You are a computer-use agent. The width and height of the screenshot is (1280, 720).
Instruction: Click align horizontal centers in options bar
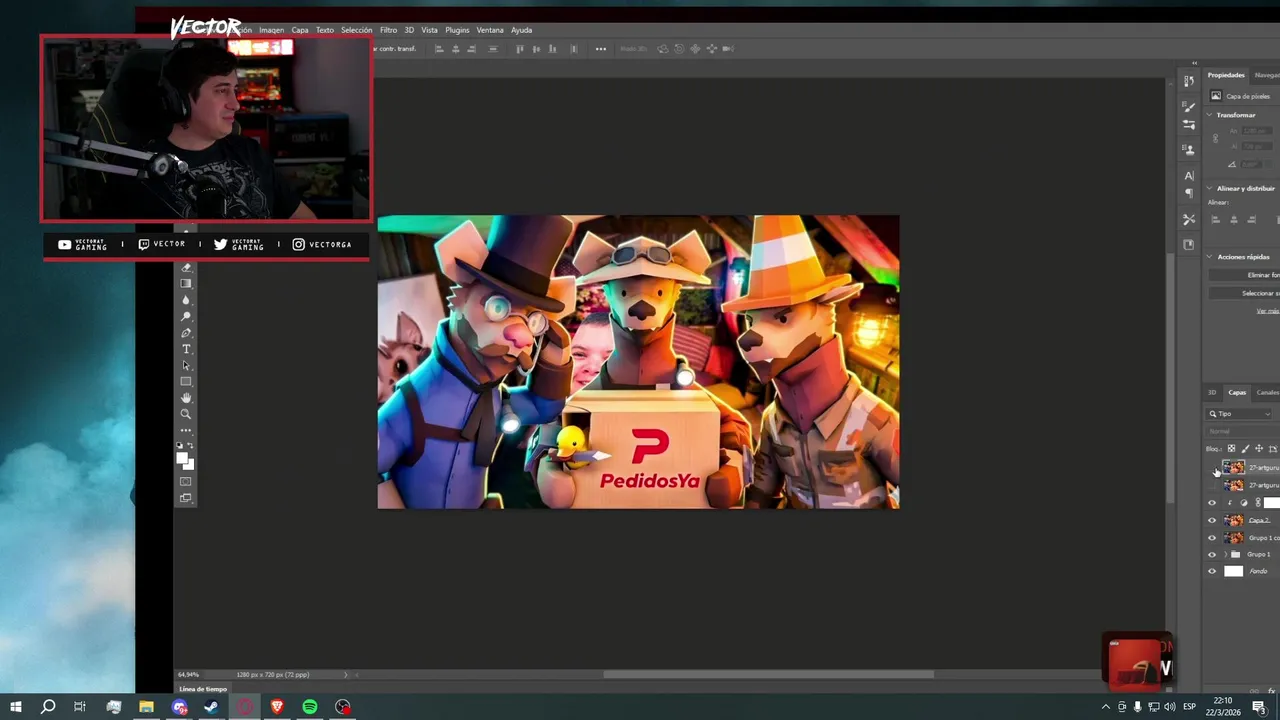456,49
